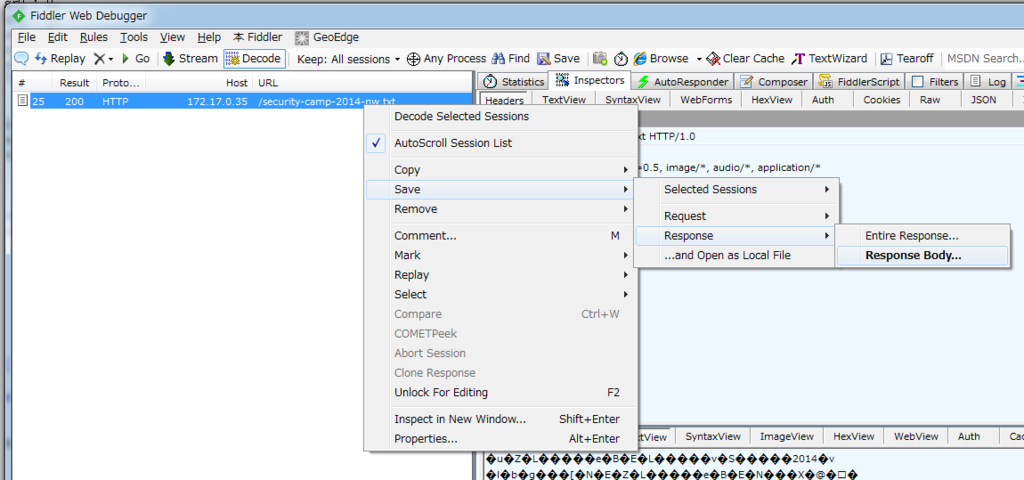Click the comment speech bubble toolbar icon
The width and height of the screenshot is (1024, 480).
click(22, 59)
